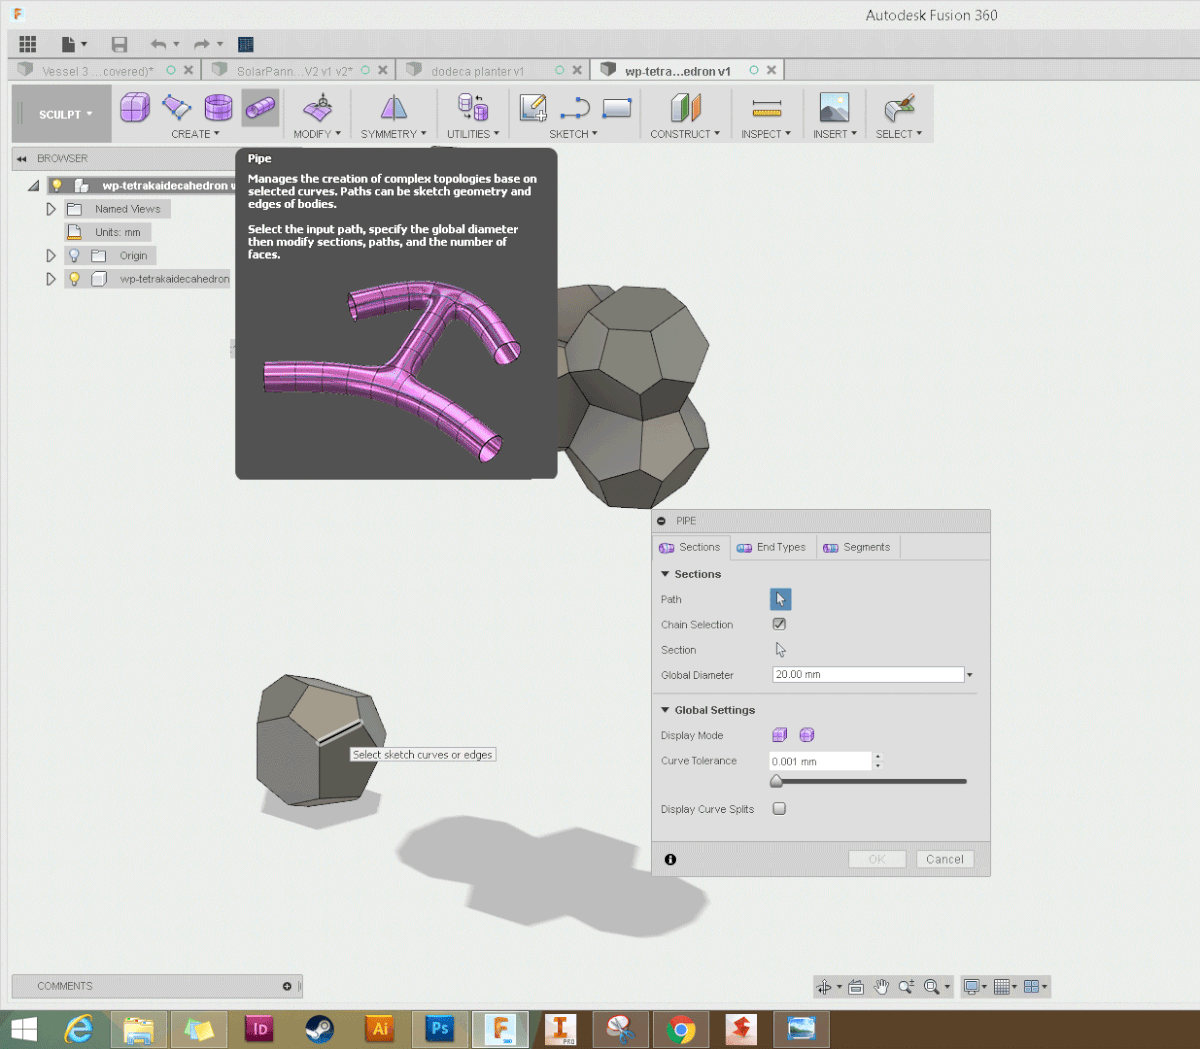Enable the Display Curve Splits checkbox

[x=779, y=809]
